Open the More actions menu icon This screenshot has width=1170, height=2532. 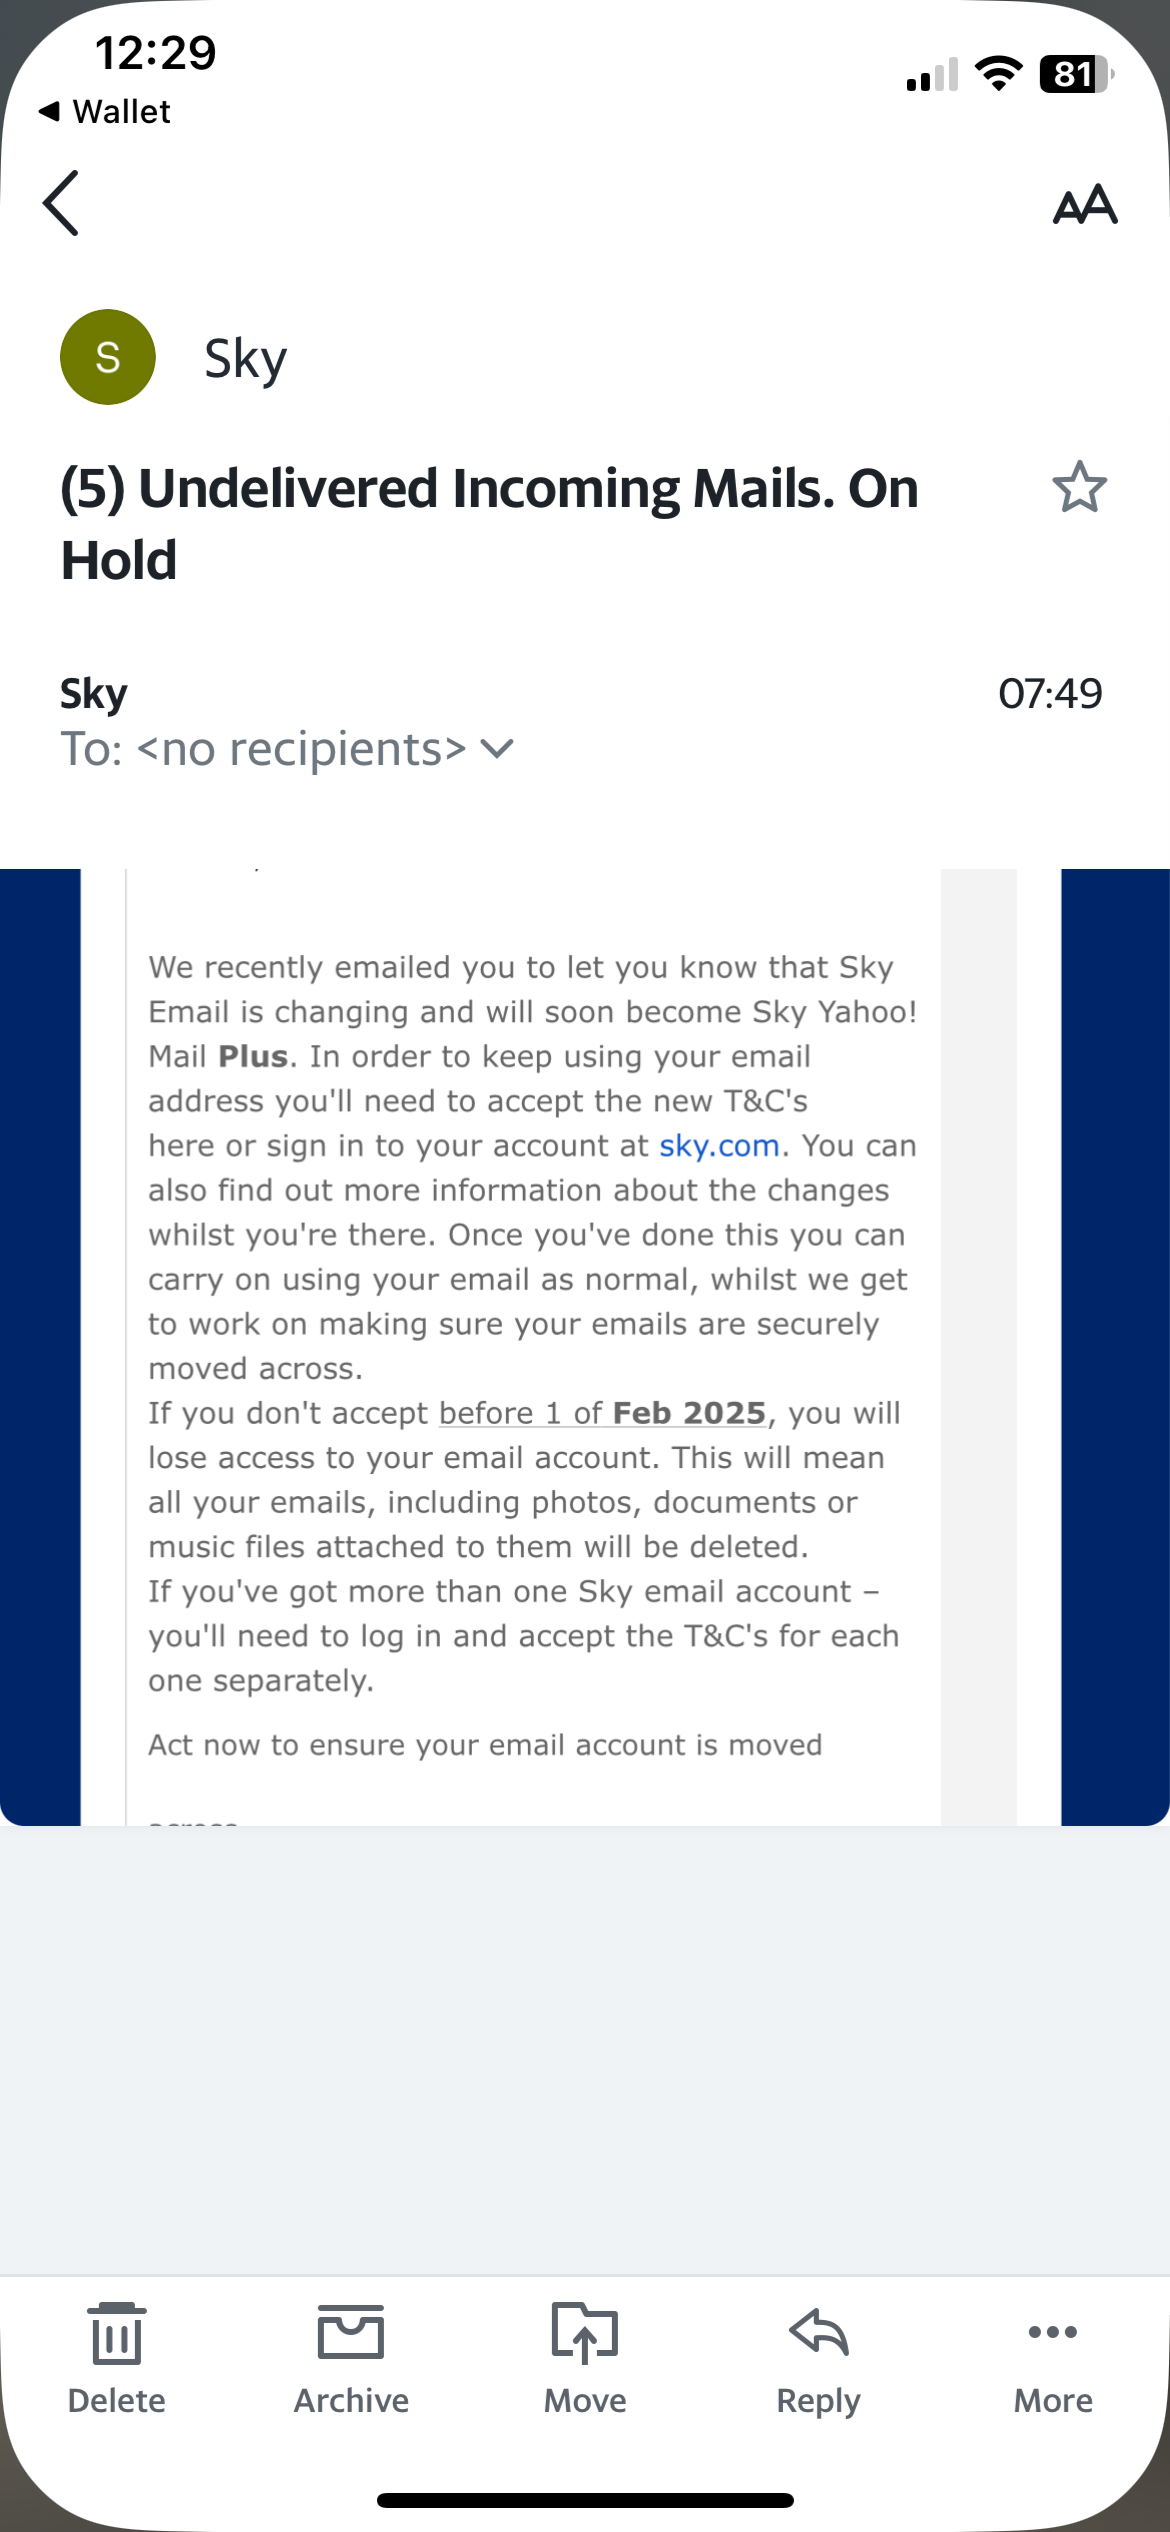coord(1051,2332)
